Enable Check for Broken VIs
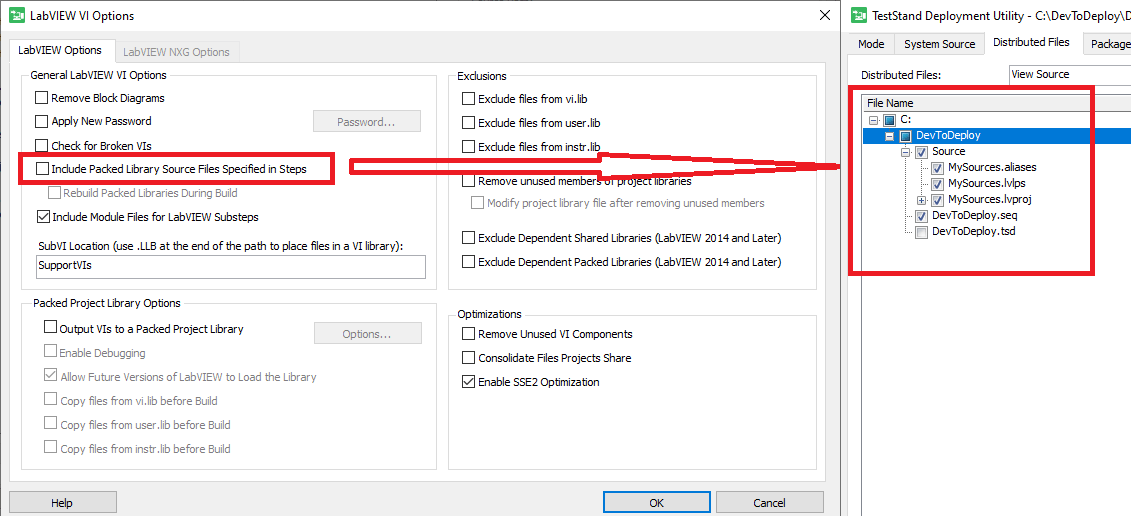This screenshot has width=1131, height=516. point(42,146)
